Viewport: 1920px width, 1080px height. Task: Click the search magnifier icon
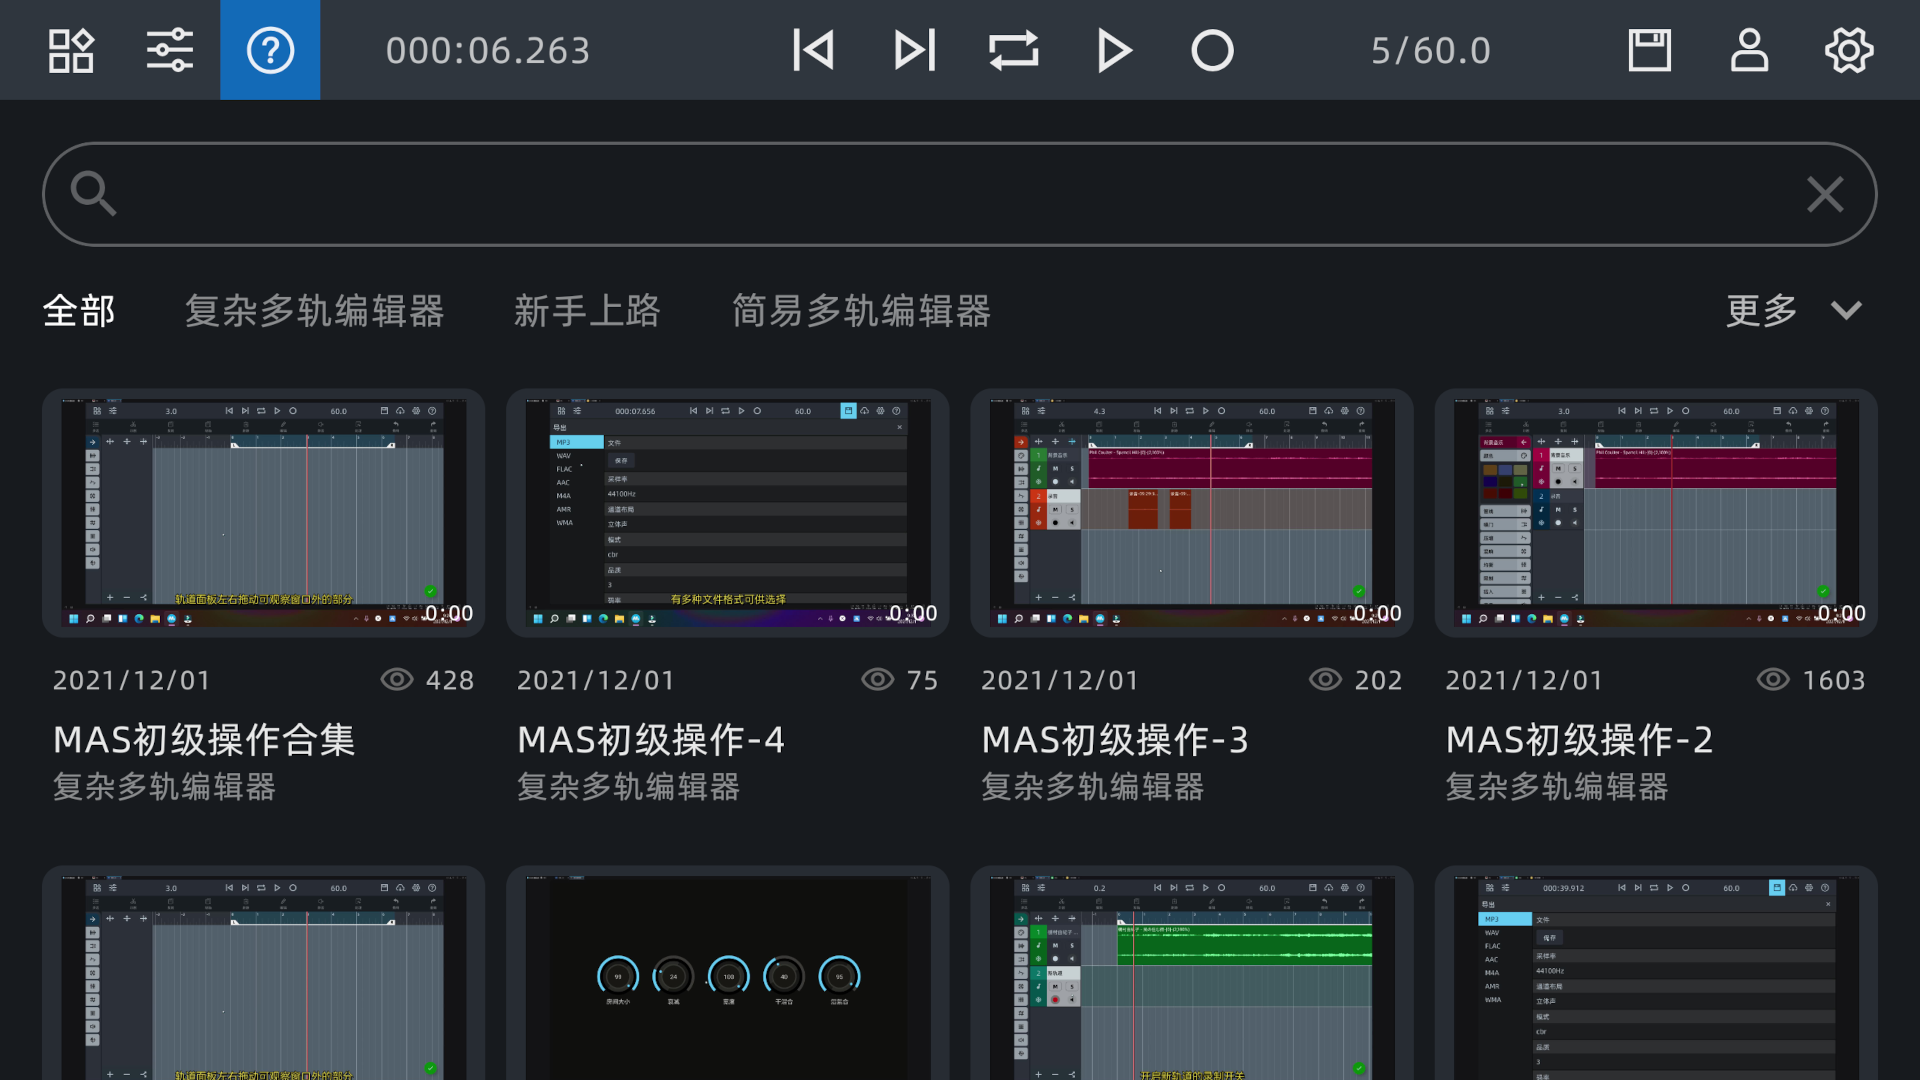point(93,193)
